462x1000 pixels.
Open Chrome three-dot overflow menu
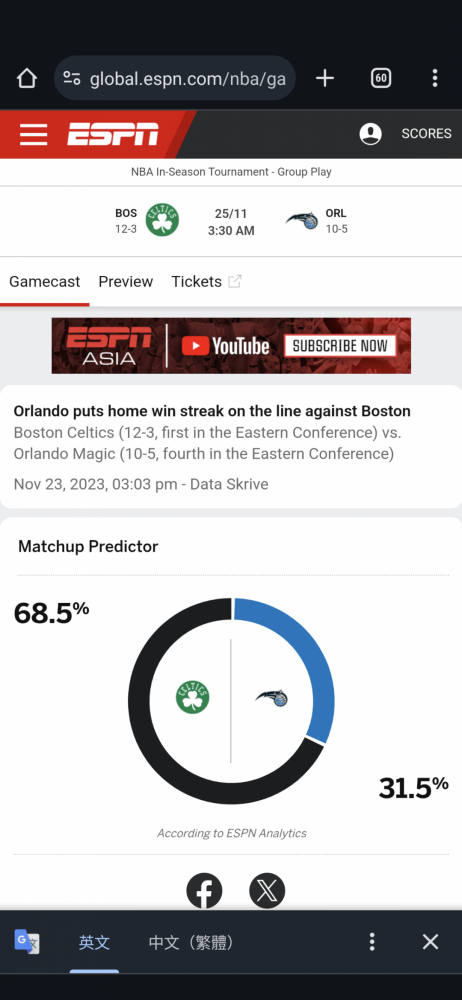435,78
